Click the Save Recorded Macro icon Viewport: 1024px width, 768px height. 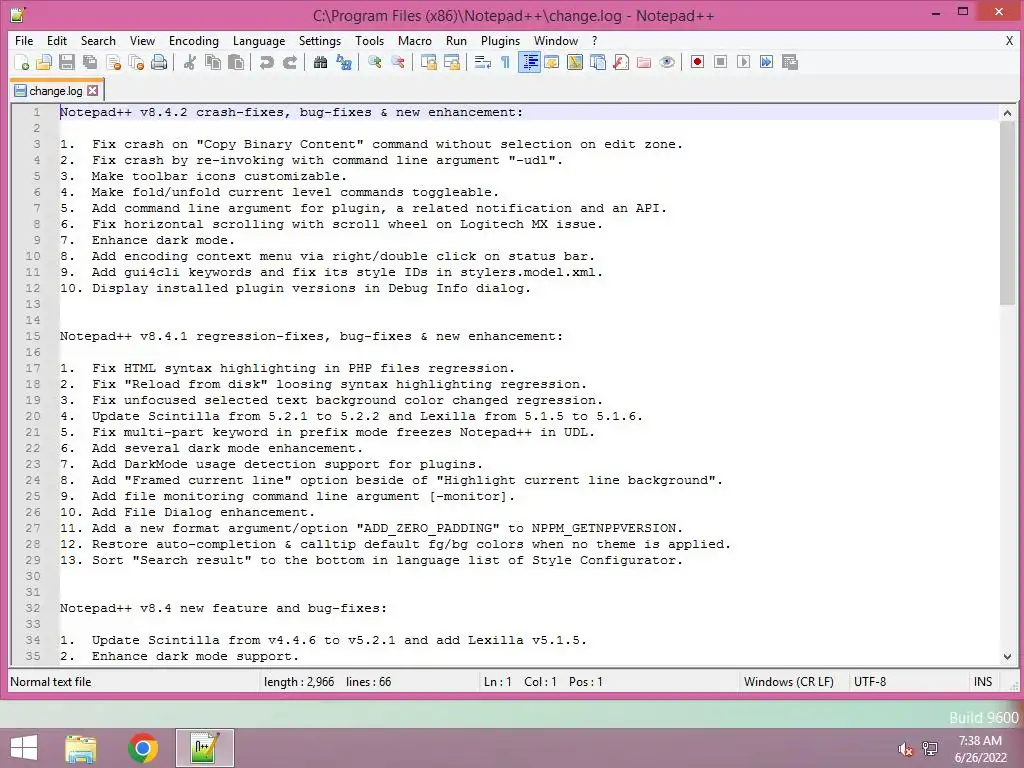(790, 63)
